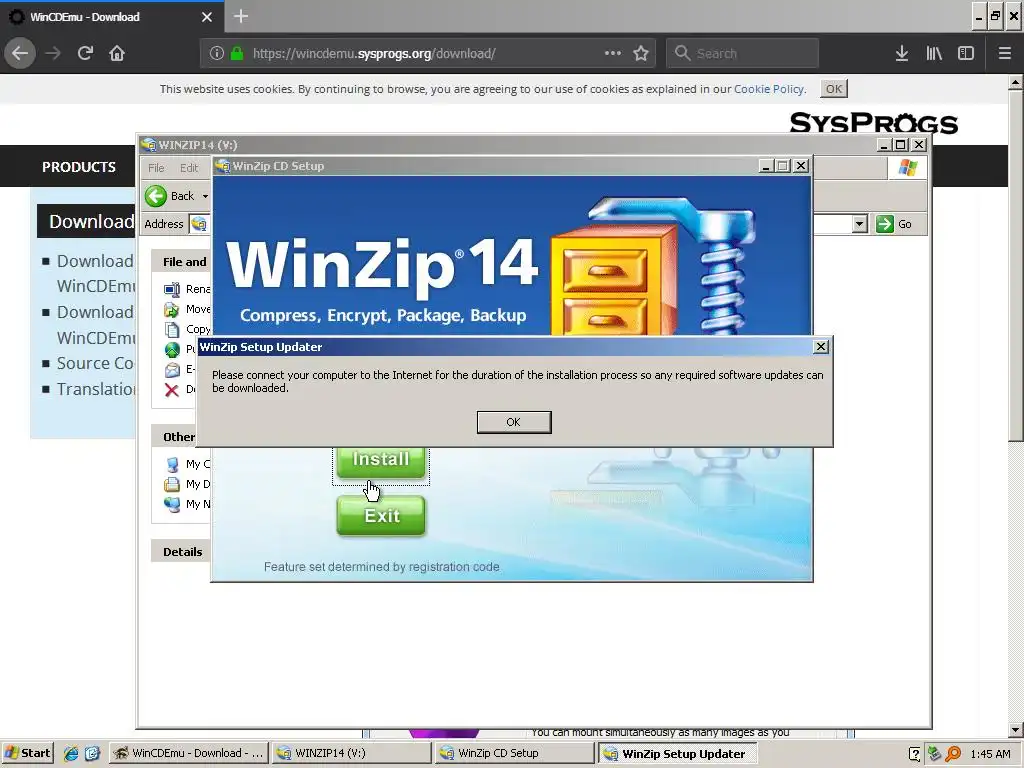Click the SysProgs logo
The height and width of the screenshot is (768, 1024).
click(873, 123)
